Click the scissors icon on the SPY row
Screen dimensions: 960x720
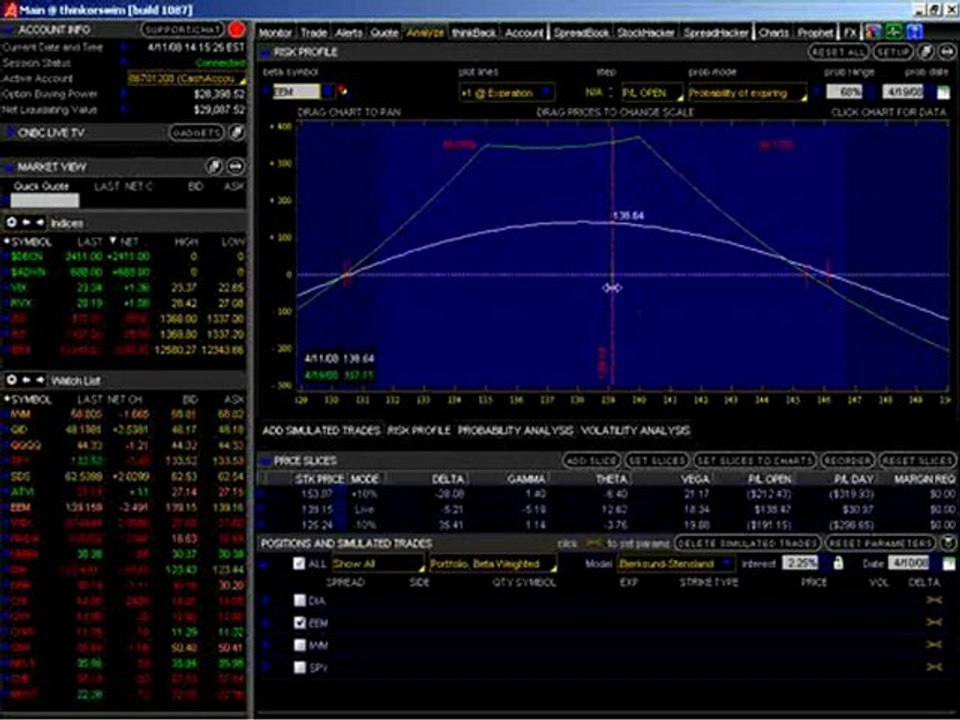934,667
